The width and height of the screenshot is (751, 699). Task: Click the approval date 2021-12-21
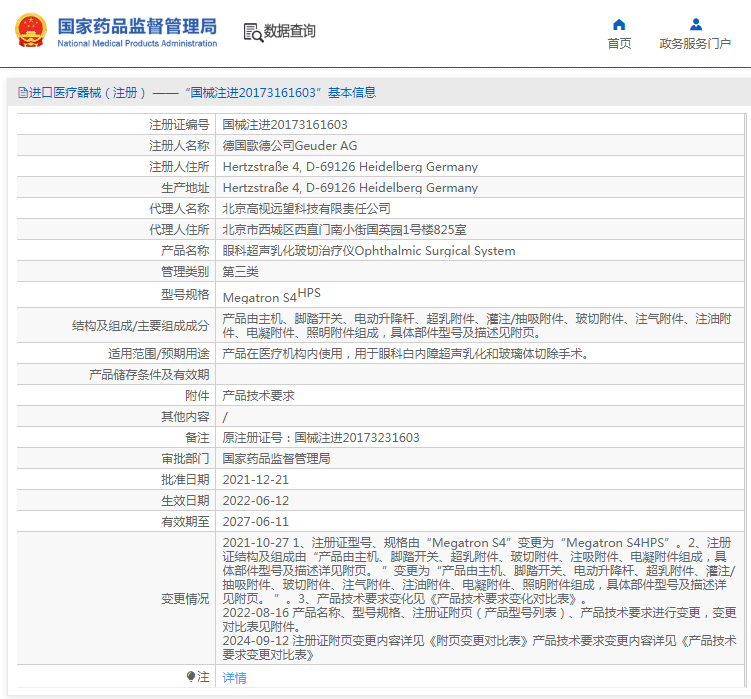pos(256,480)
